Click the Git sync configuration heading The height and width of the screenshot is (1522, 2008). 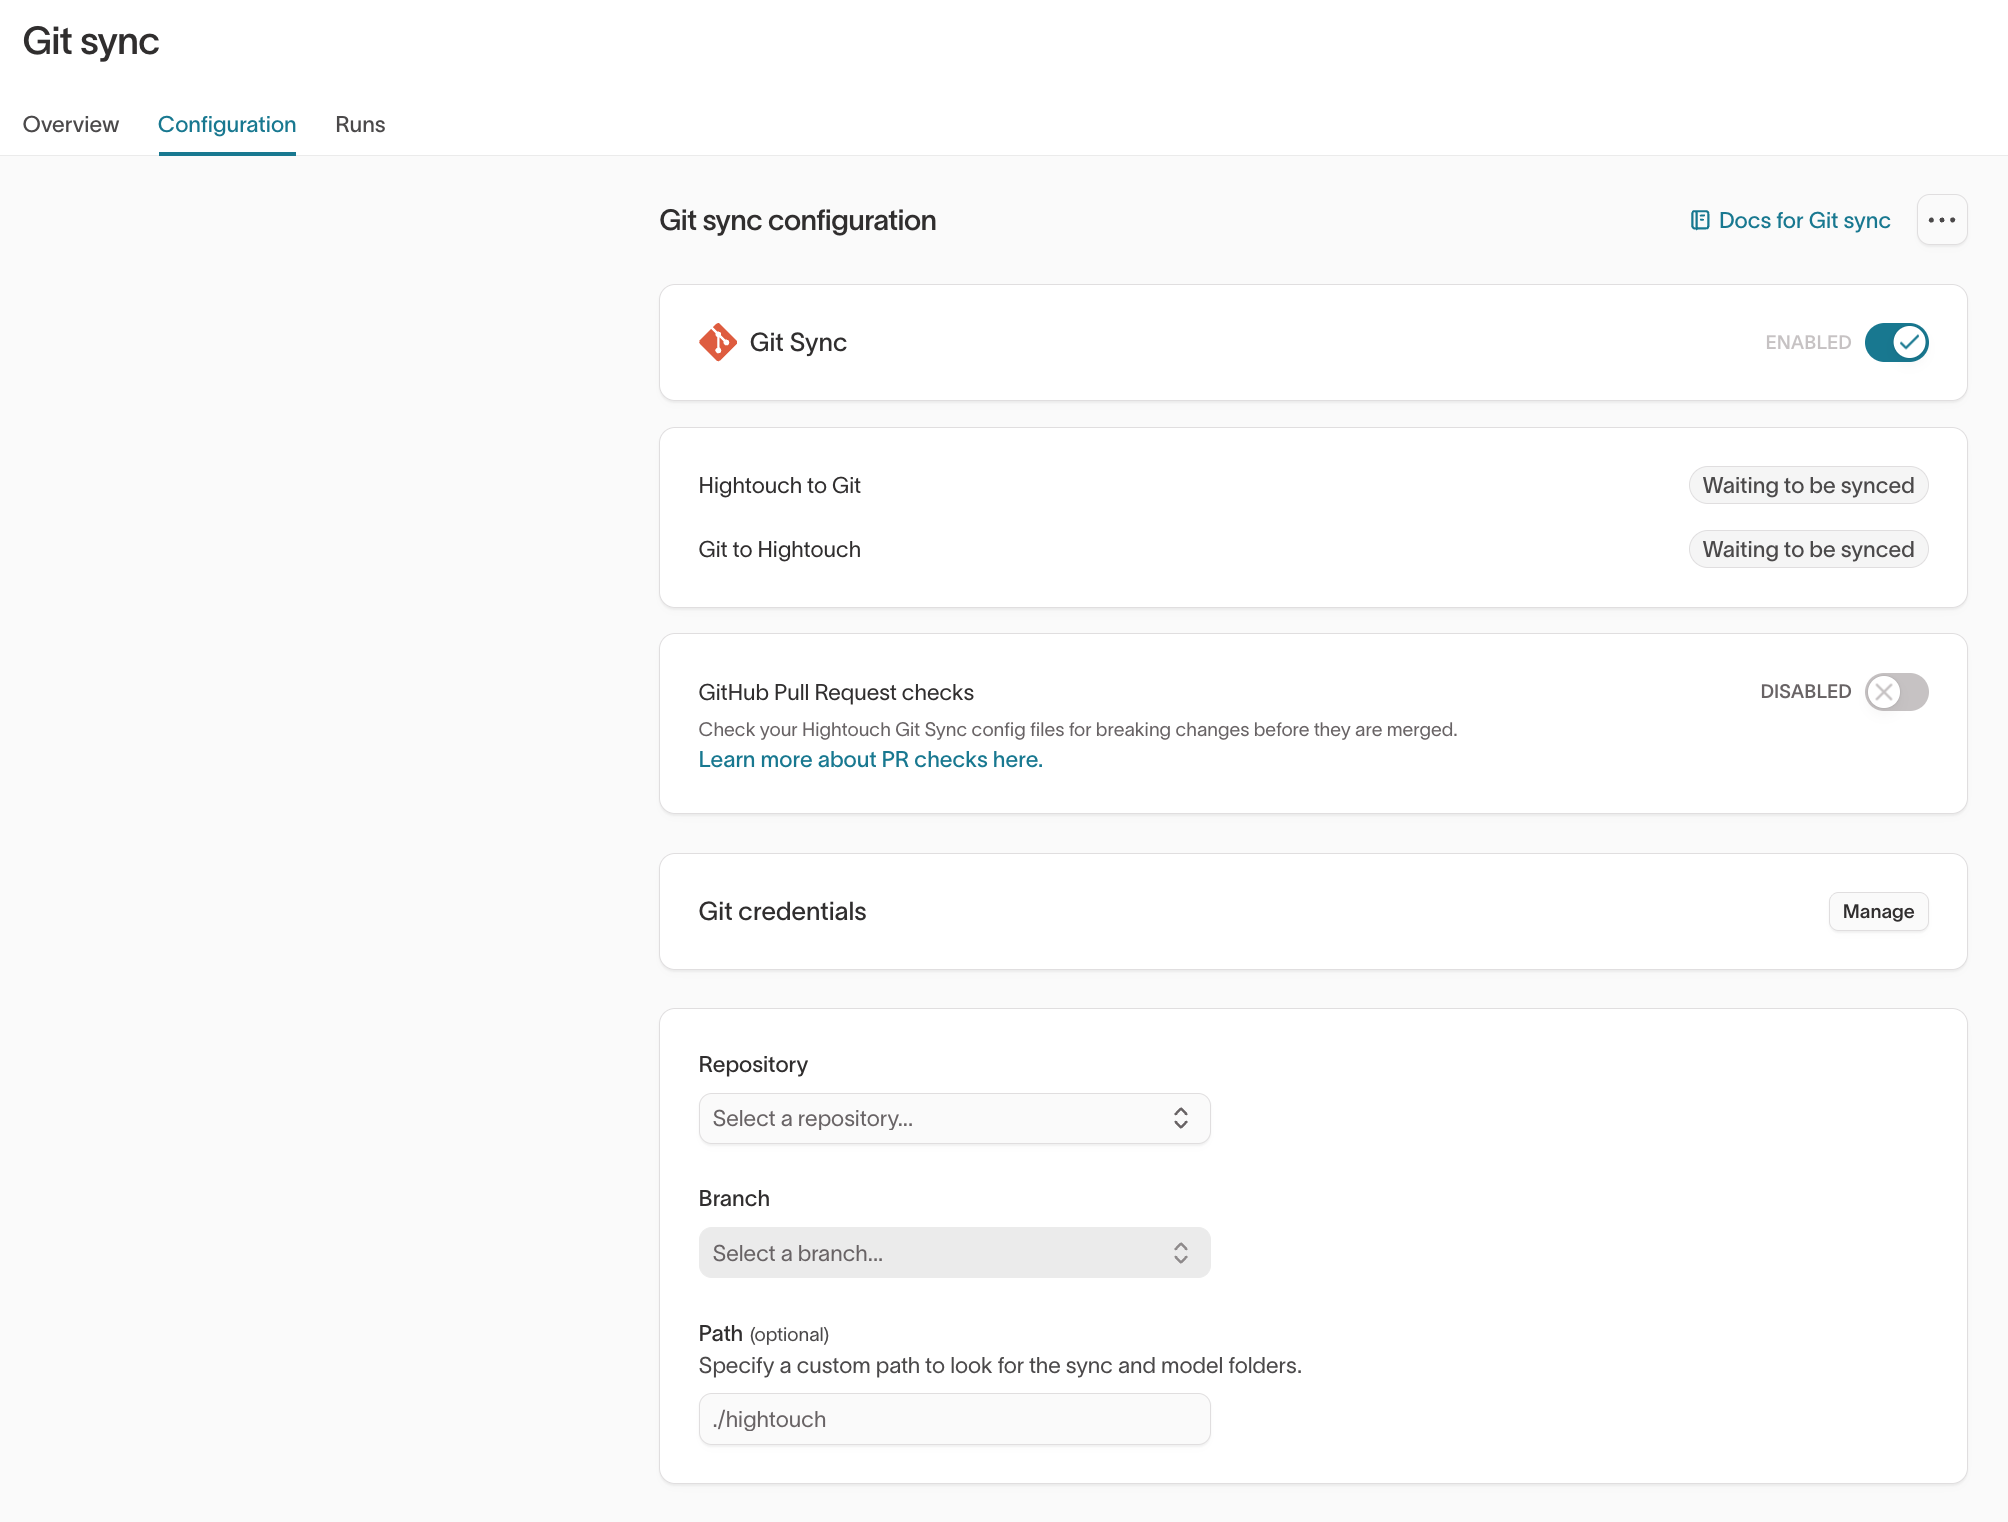(797, 220)
